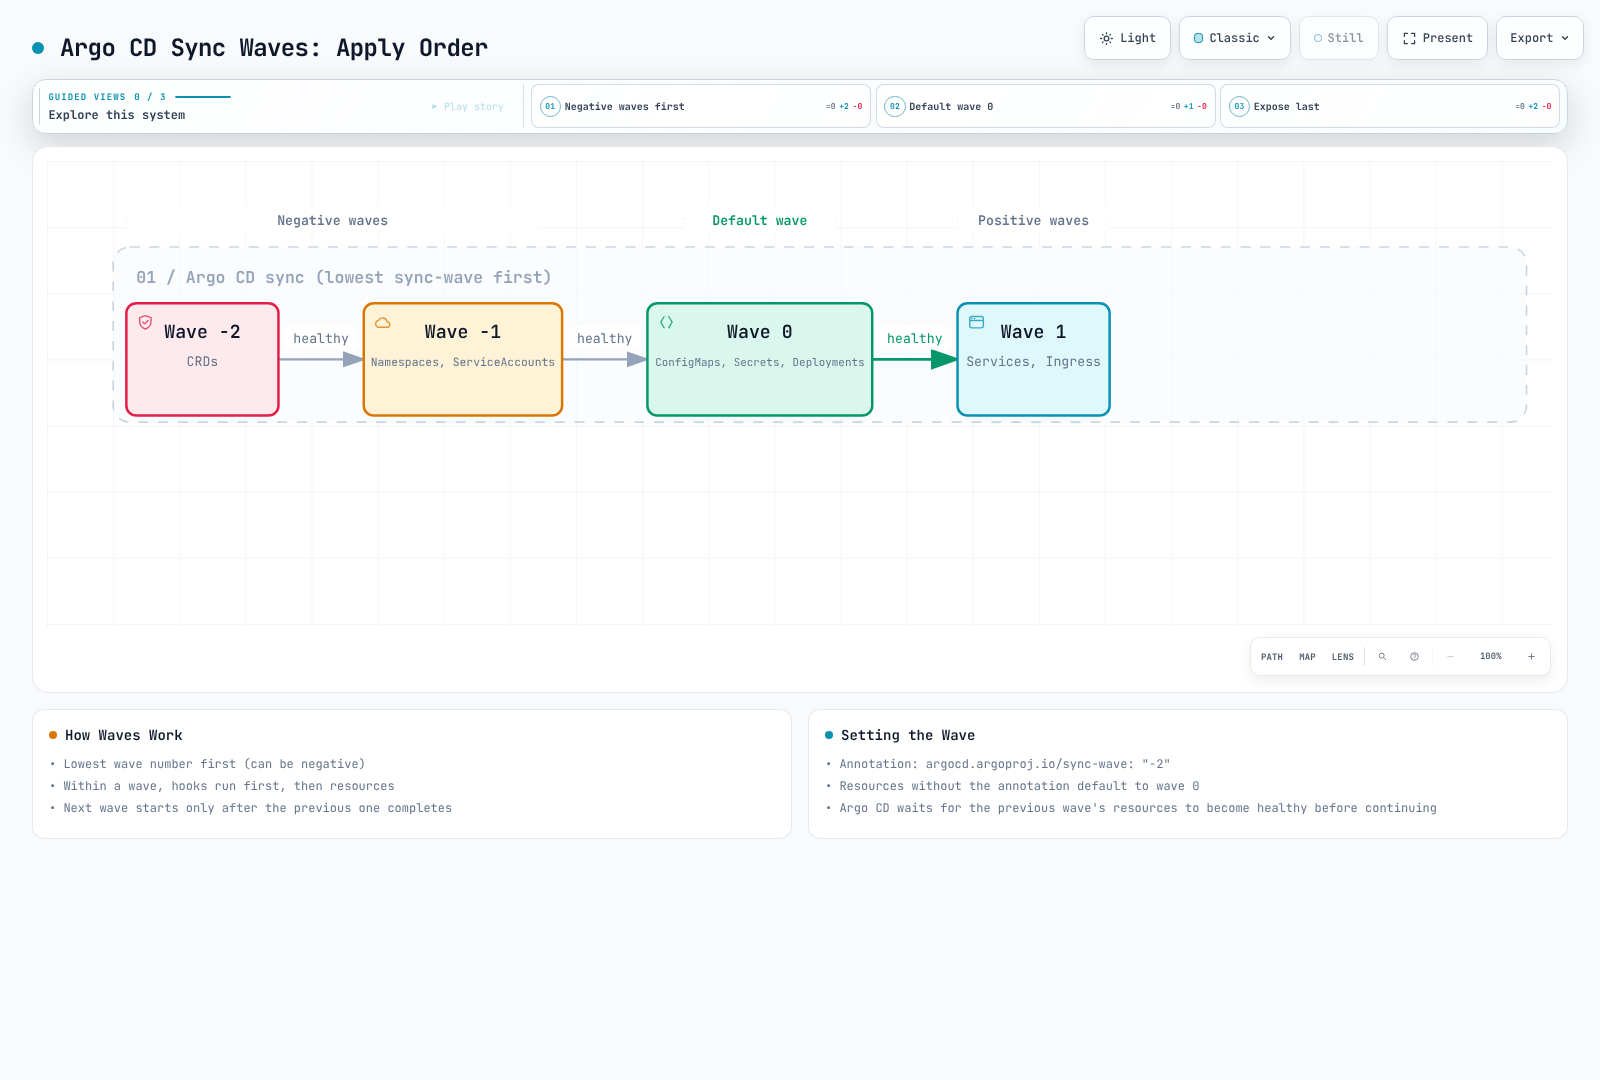Click the 03 step badge

[1239, 106]
